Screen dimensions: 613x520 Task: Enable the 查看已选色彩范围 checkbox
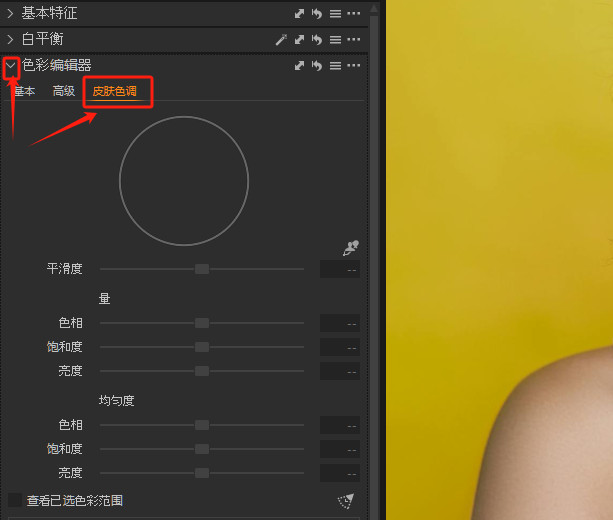click(15, 500)
